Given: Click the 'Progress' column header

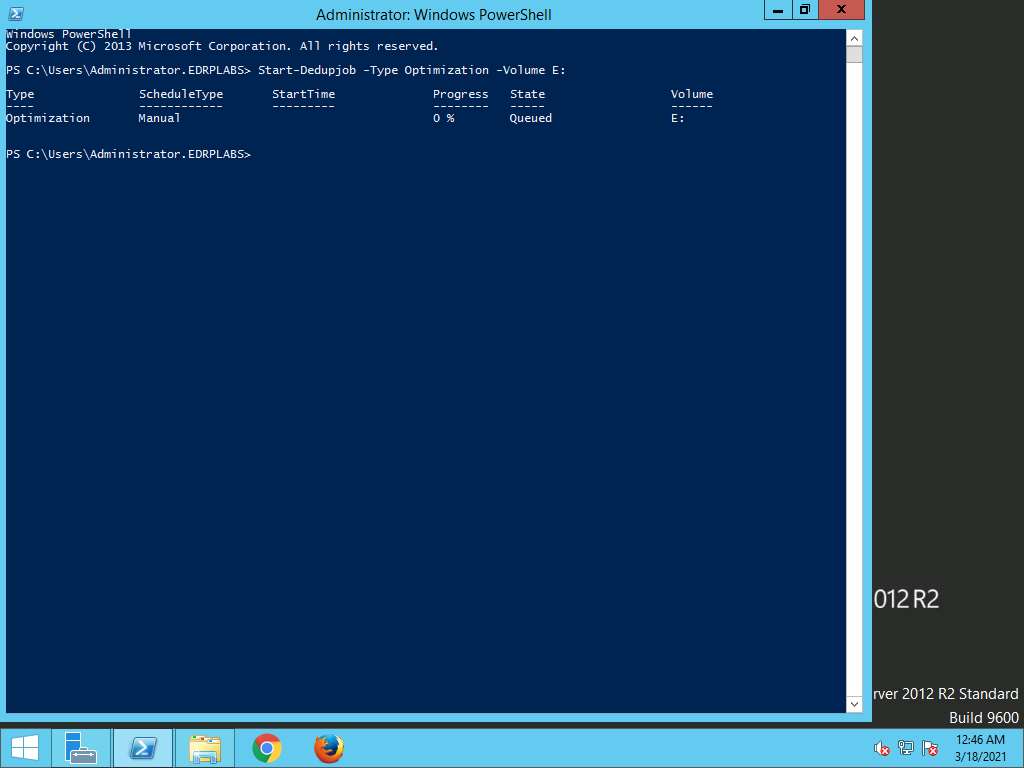Looking at the screenshot, I should click(460, 94).
